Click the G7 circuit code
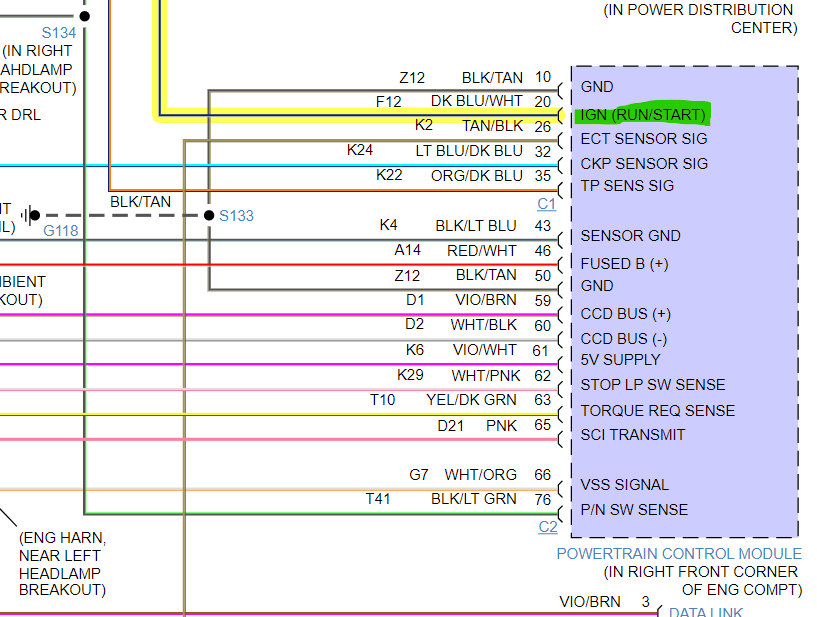Image resolution: width=817 pixels, height=617 pixels. tap(419, 475)
